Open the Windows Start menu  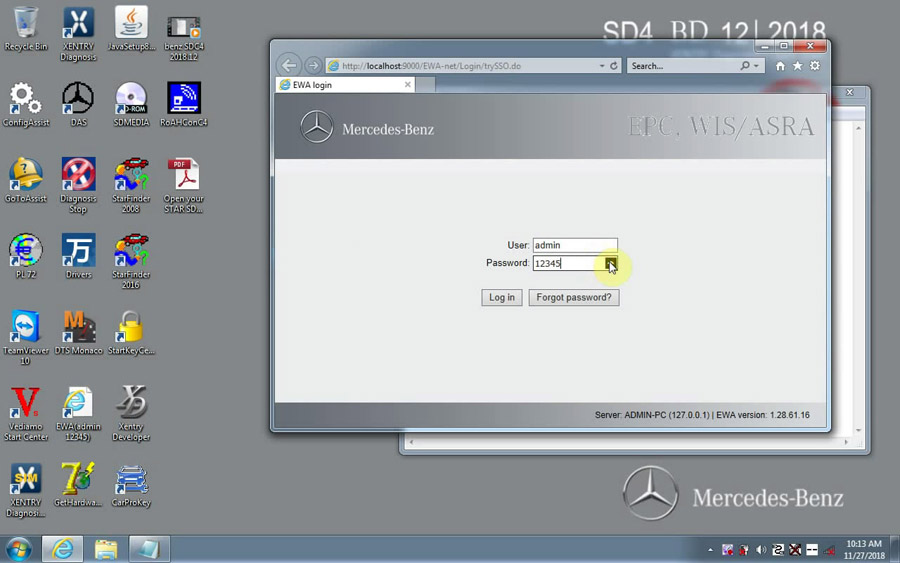click(19, 549)
